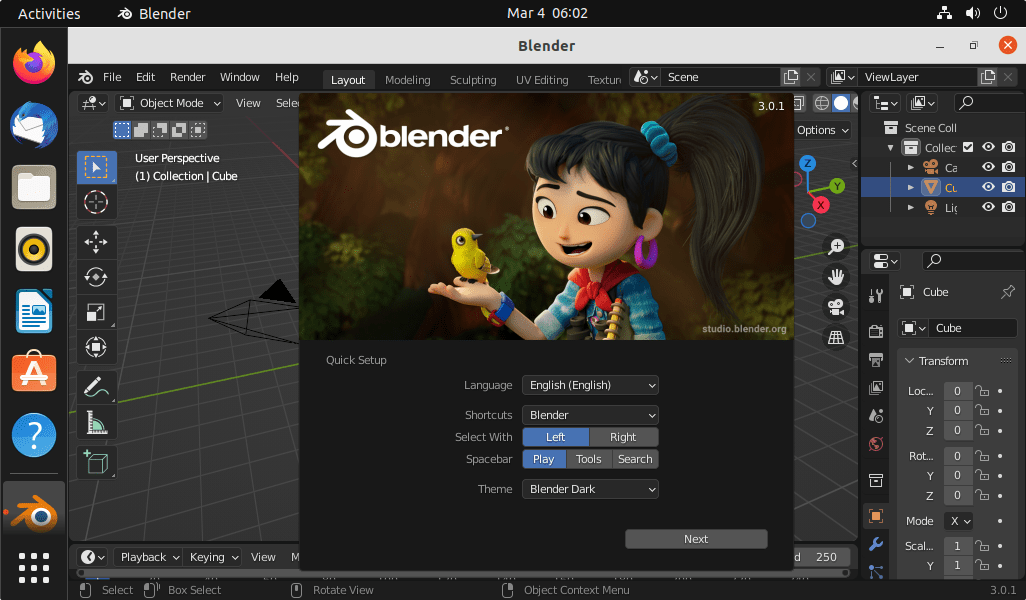Set Select With to Right

pyautogui.click(x=623, y=437)
